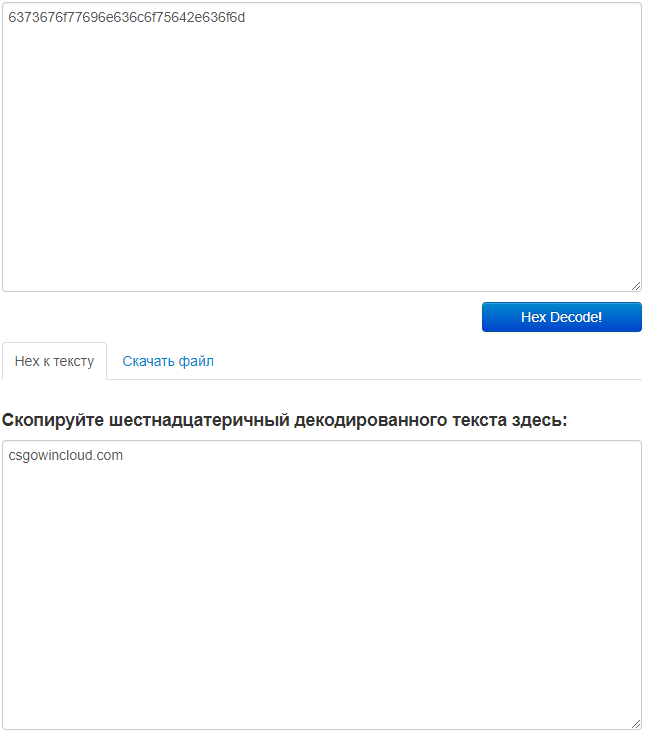Click blank space left of Hex Decode! button
The height and width of the screenshot is (730, 645).
(240, 317)
